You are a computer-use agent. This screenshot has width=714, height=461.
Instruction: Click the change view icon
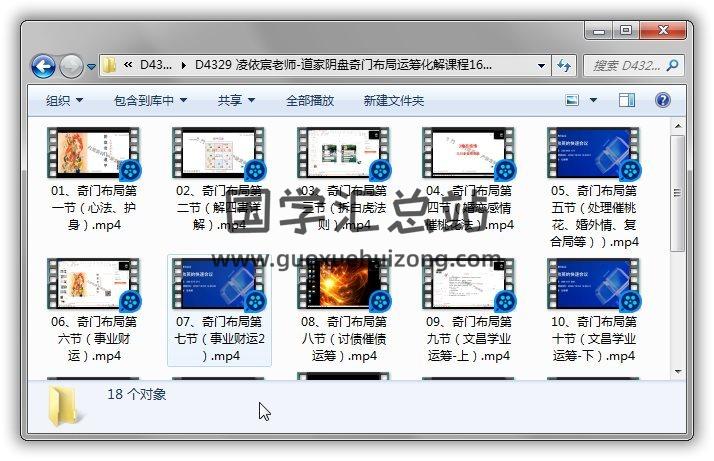[572, 100]
